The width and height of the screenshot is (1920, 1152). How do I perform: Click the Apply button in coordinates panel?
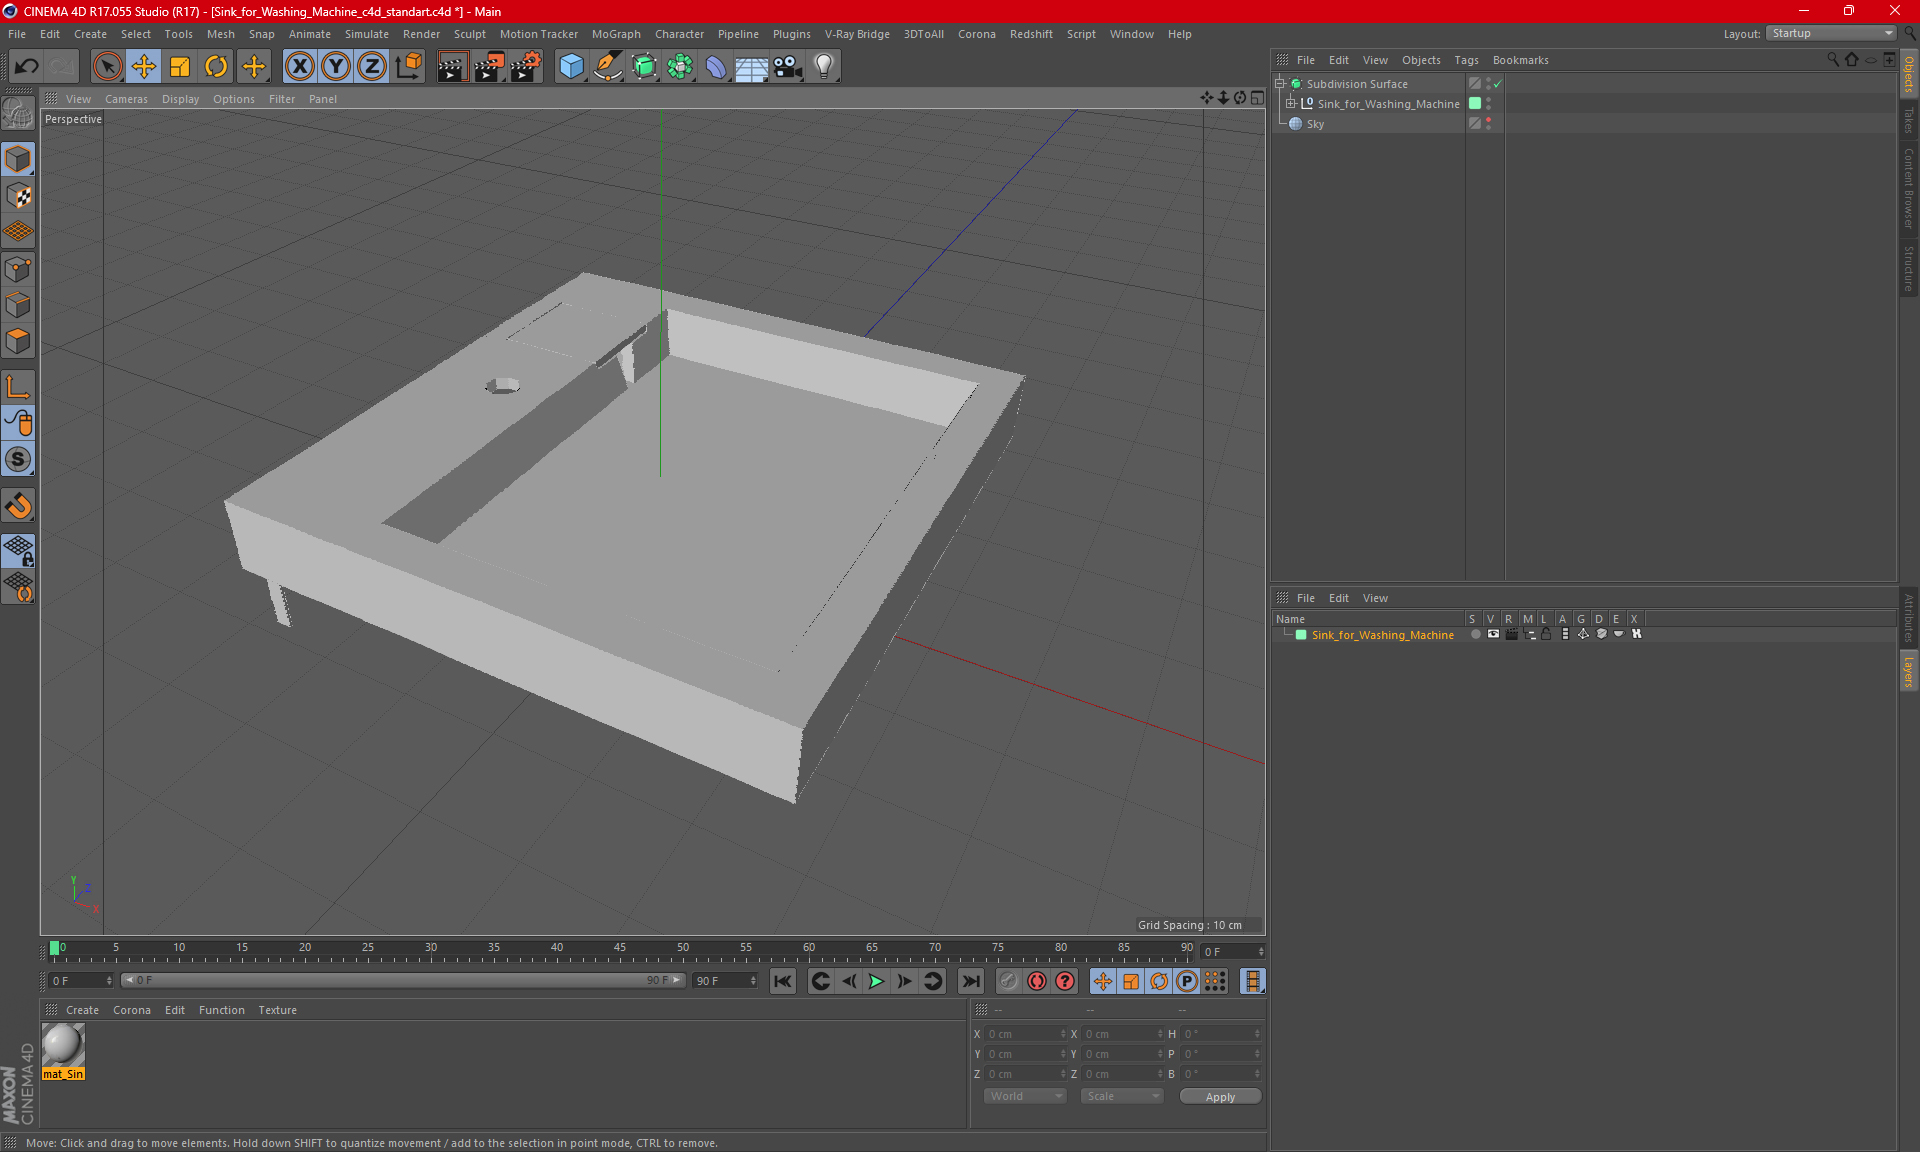(1219, 1097)
